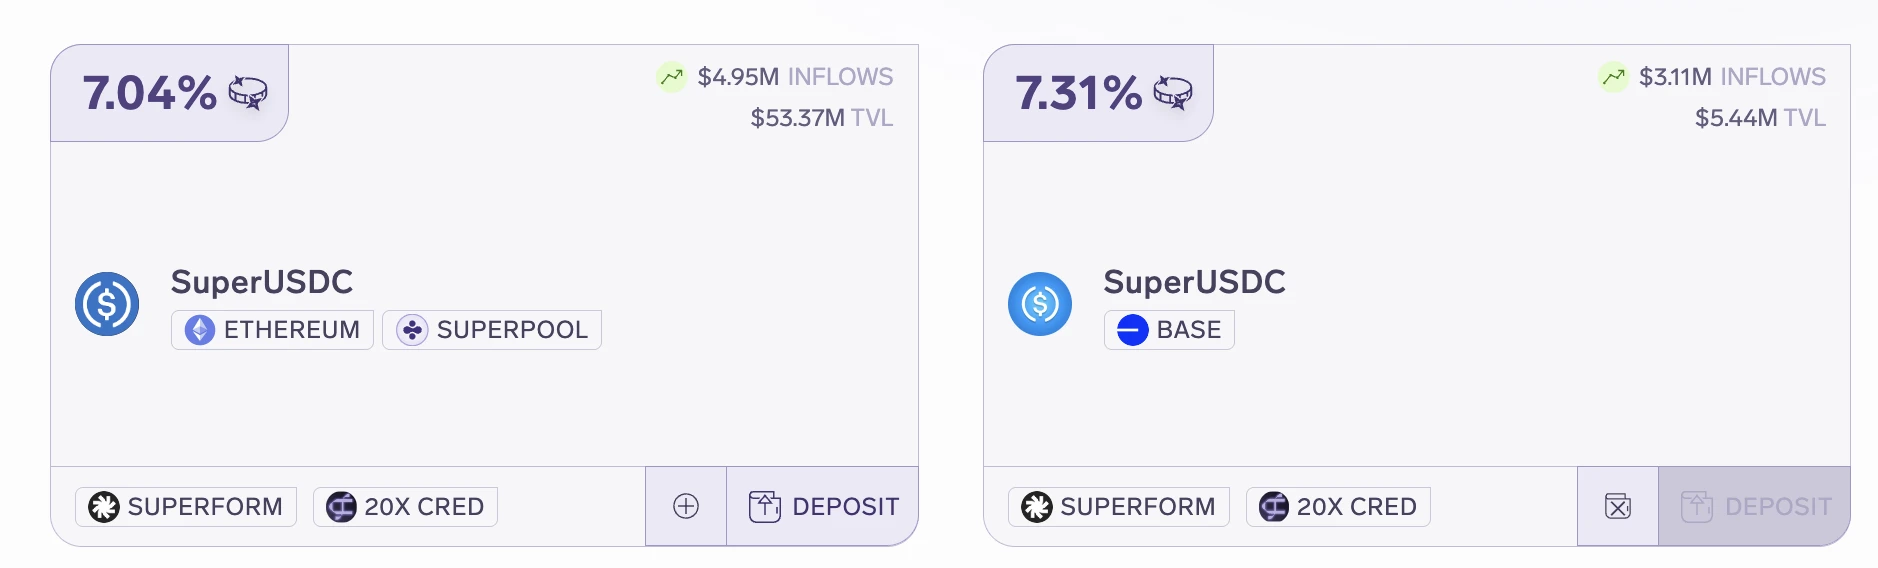Click the rewards icon beside 7.31%
Screen dimensions: 1878x568
tap(1173, 93)
